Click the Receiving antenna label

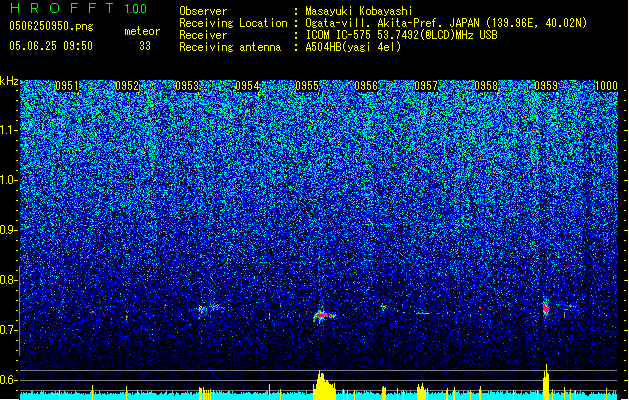[x=230, y=47]
